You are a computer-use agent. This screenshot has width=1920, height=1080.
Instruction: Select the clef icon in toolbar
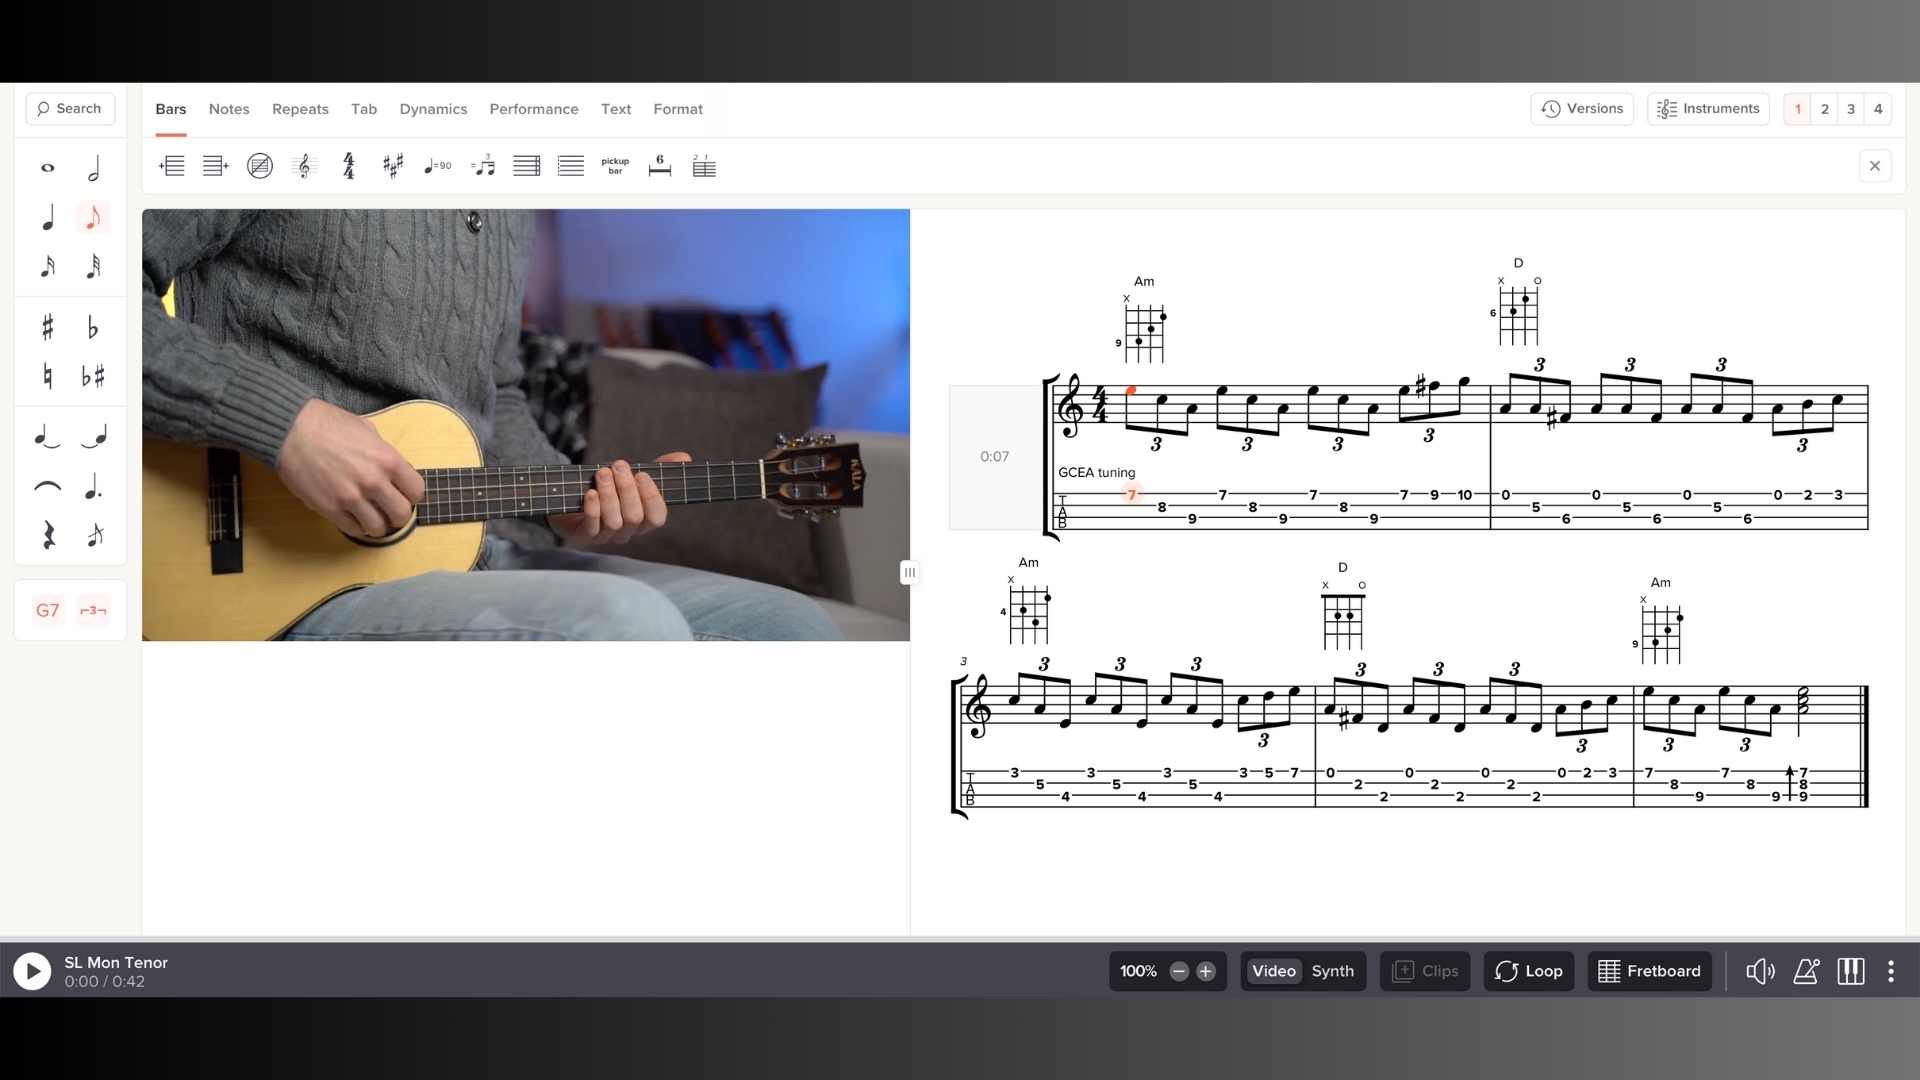coord(304,166)
